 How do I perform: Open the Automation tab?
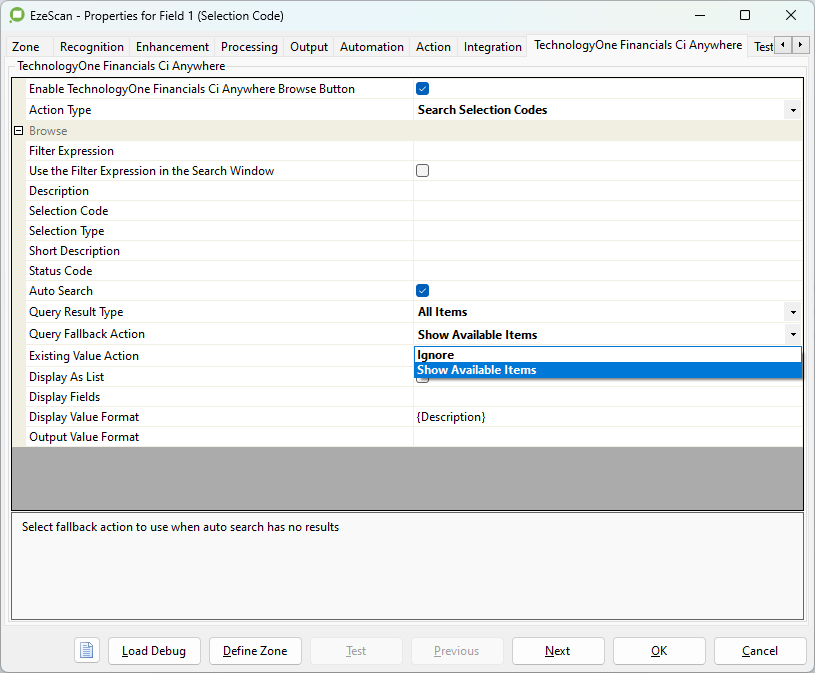(x=371, y=47)
